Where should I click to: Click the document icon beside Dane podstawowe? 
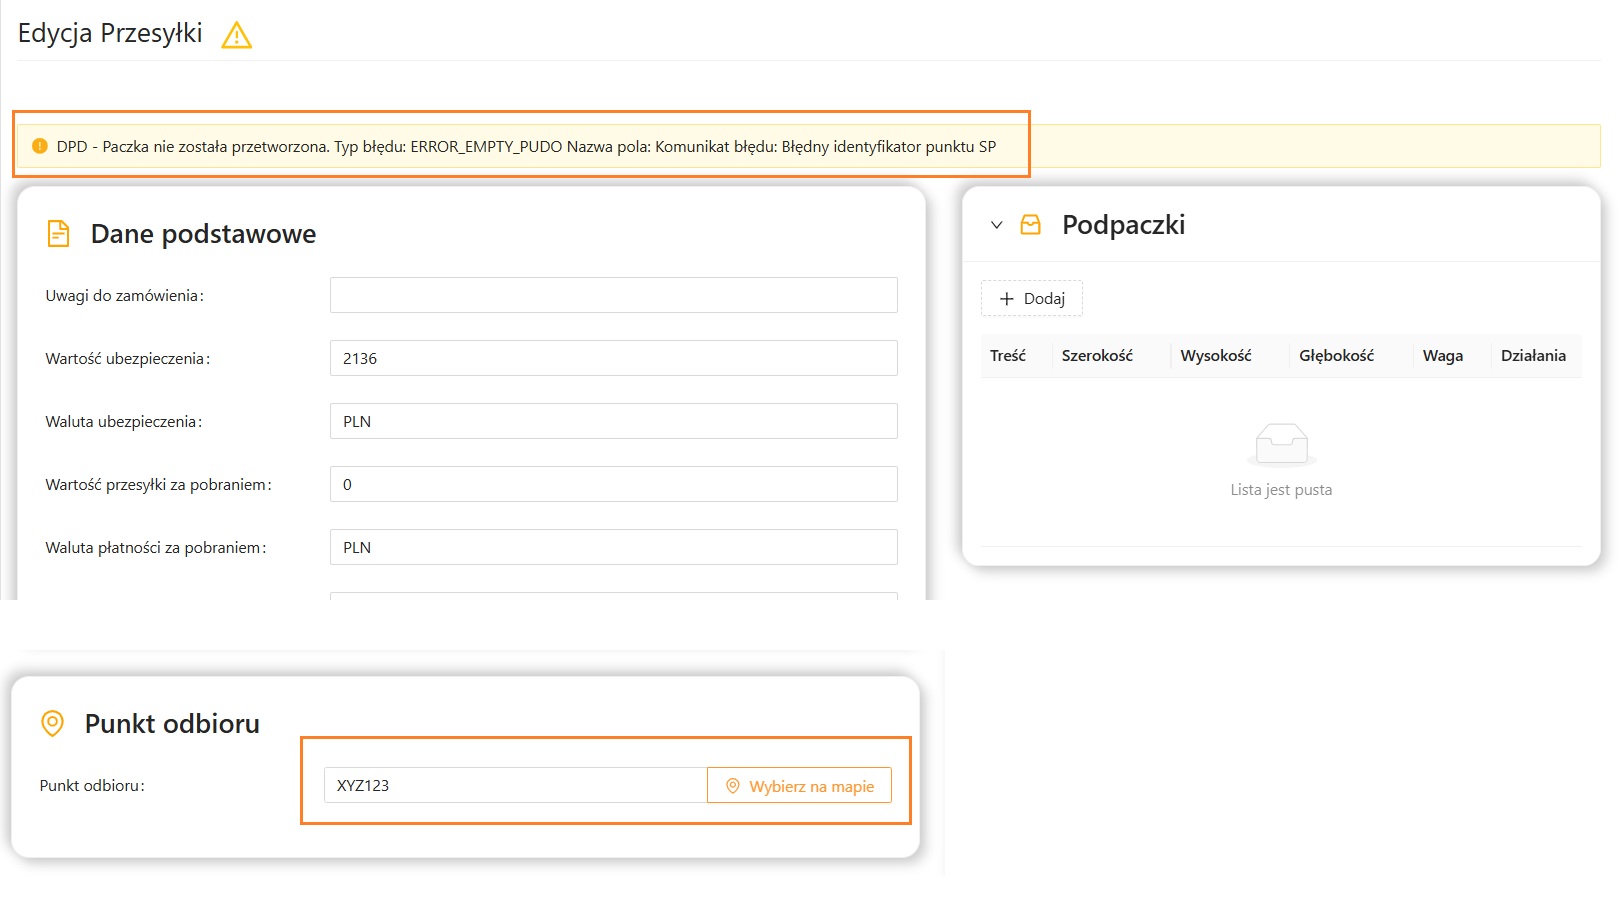[x=59, y=234]
